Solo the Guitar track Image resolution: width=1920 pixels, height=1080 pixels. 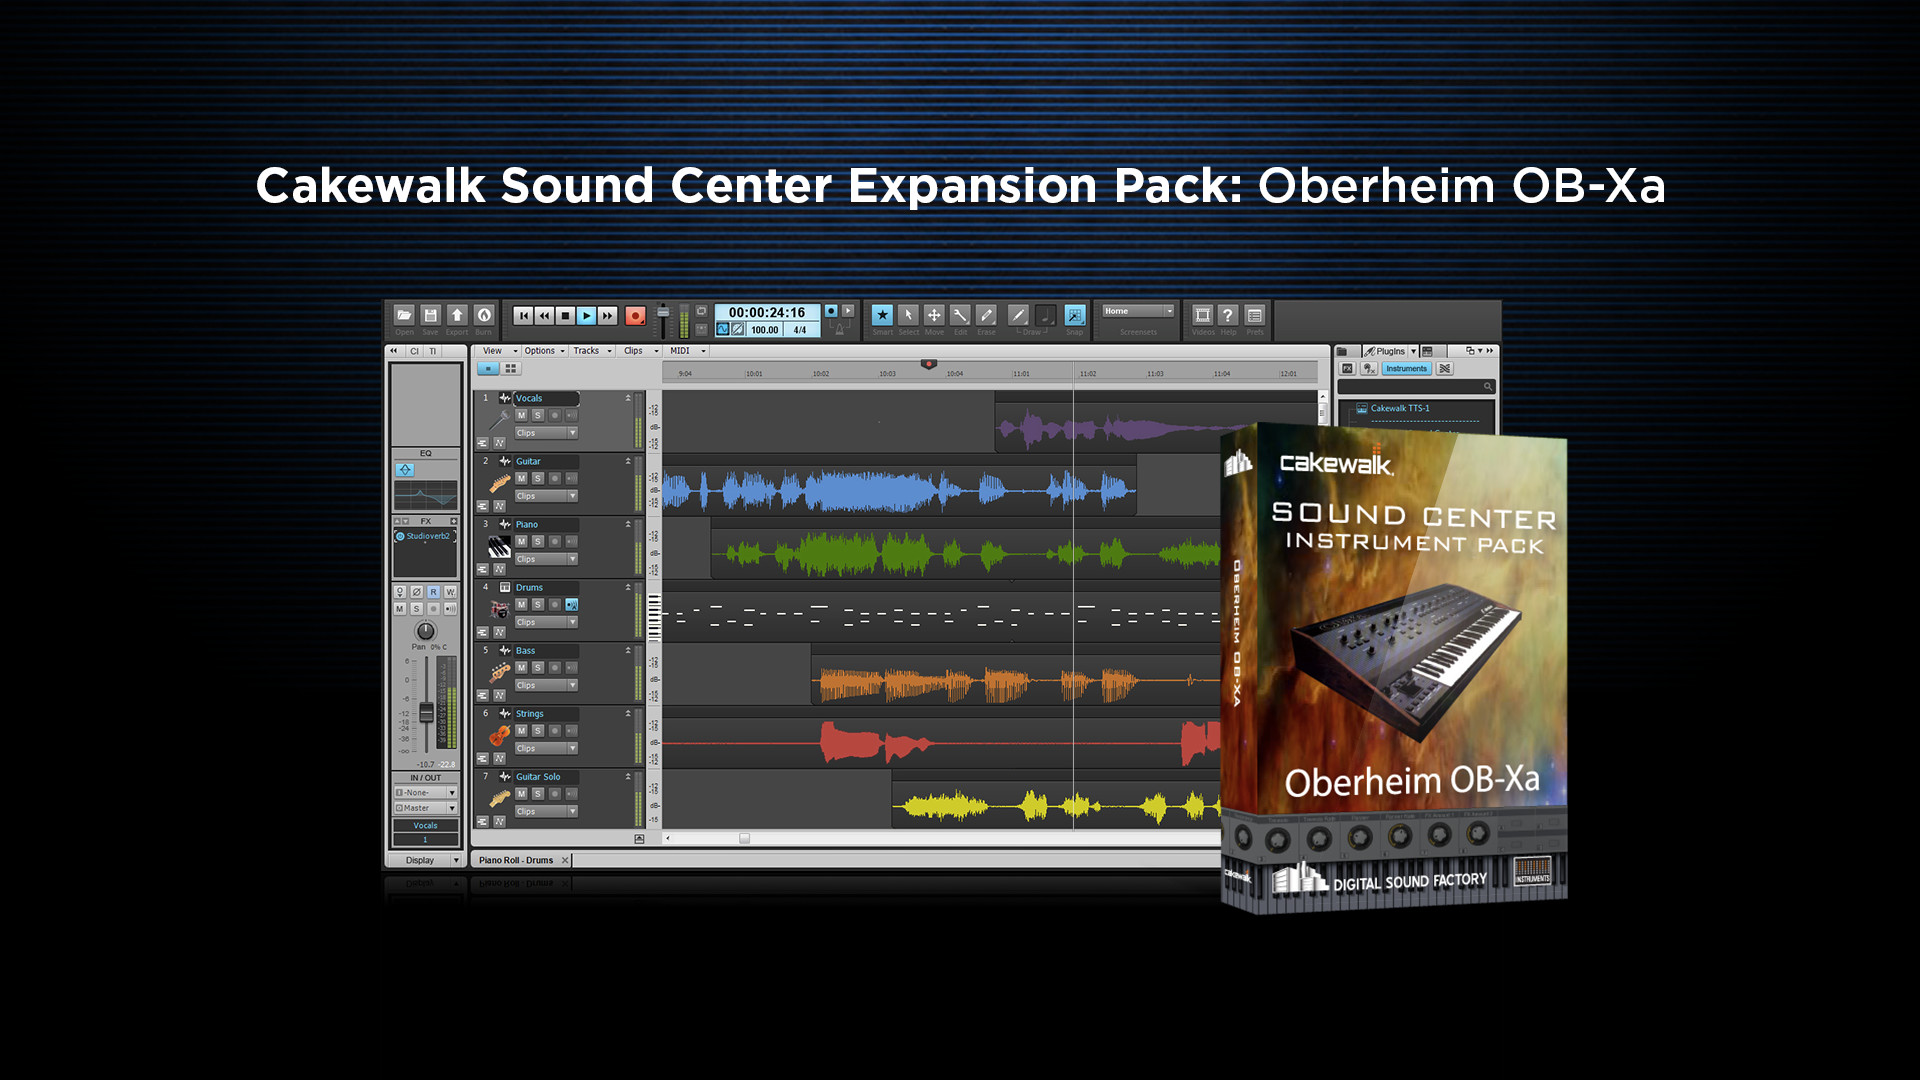coord(538,478)
